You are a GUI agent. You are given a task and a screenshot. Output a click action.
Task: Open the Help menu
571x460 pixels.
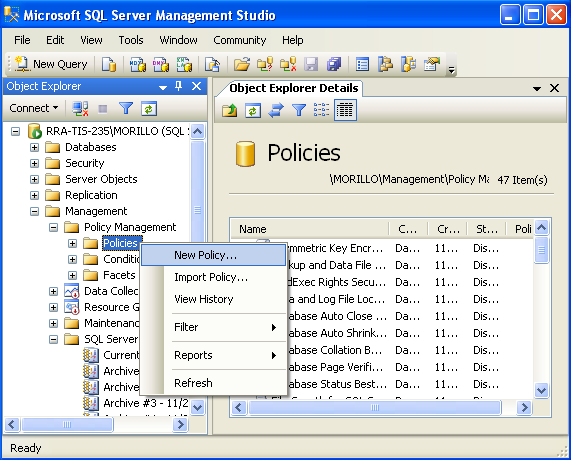[292, 40]
